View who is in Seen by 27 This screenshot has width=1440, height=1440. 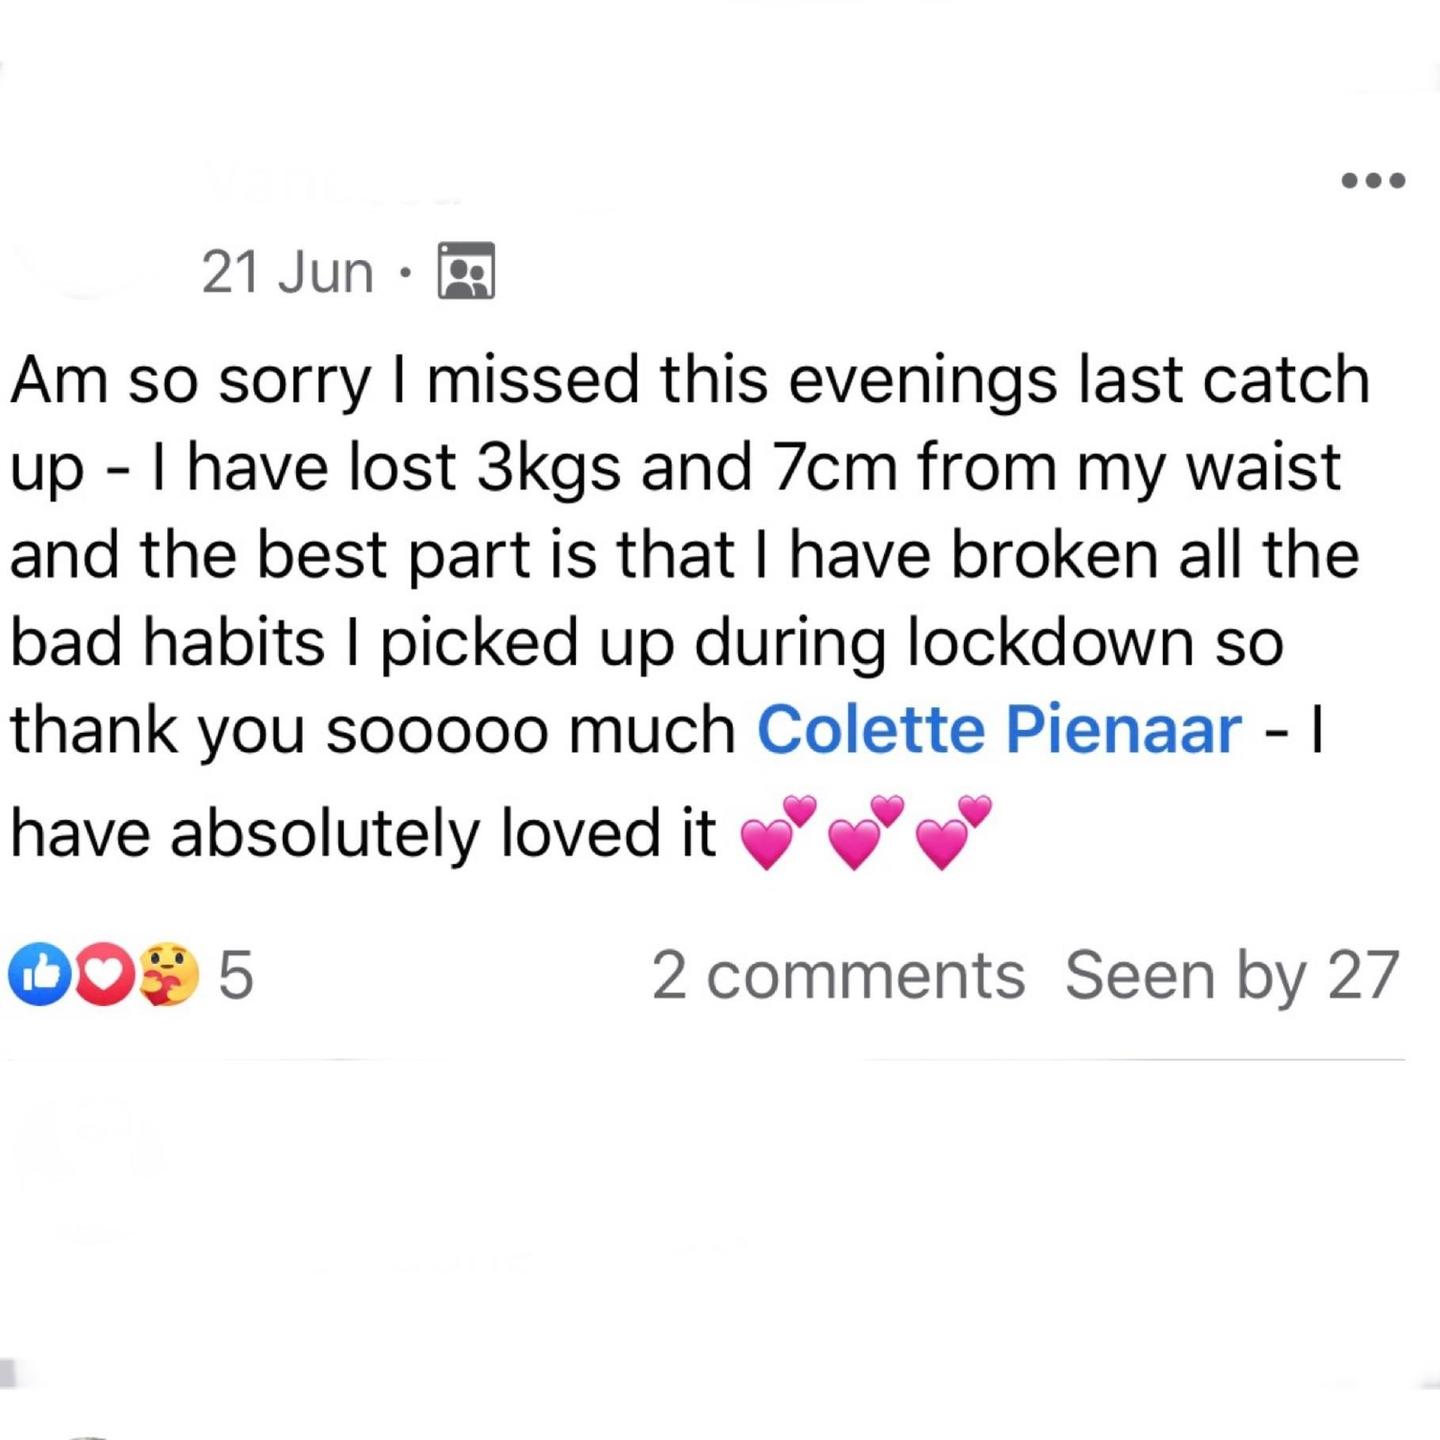(x=1231, y=975)
